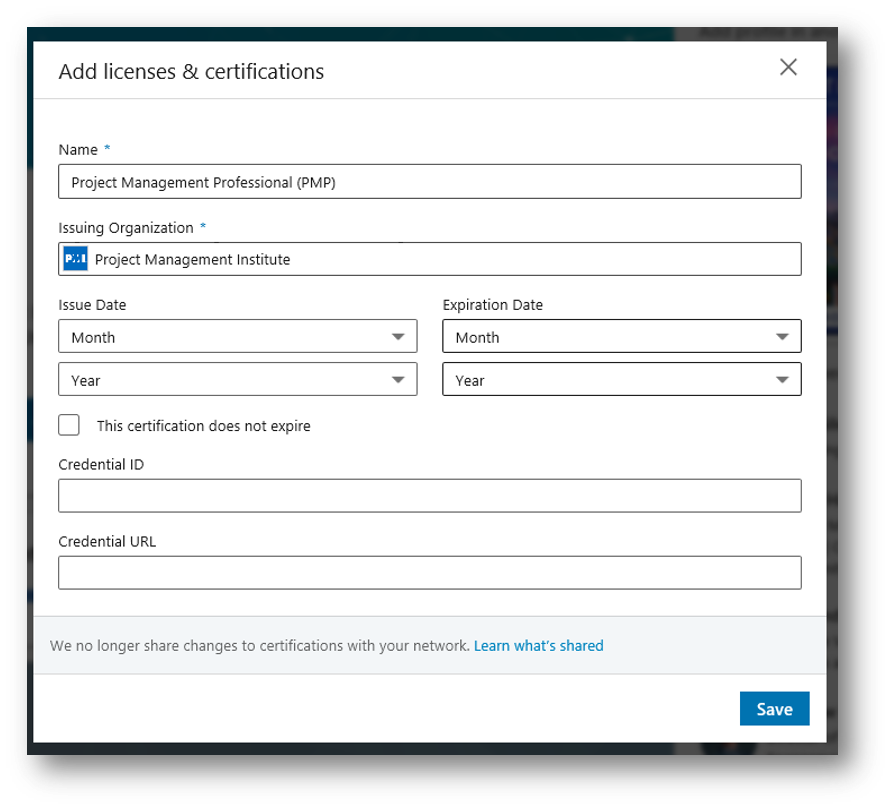Screen dimensions: 891x809
Task: Open the 'Learn what's shared' link
Action: pyautogui.click(x=539, y=645)
